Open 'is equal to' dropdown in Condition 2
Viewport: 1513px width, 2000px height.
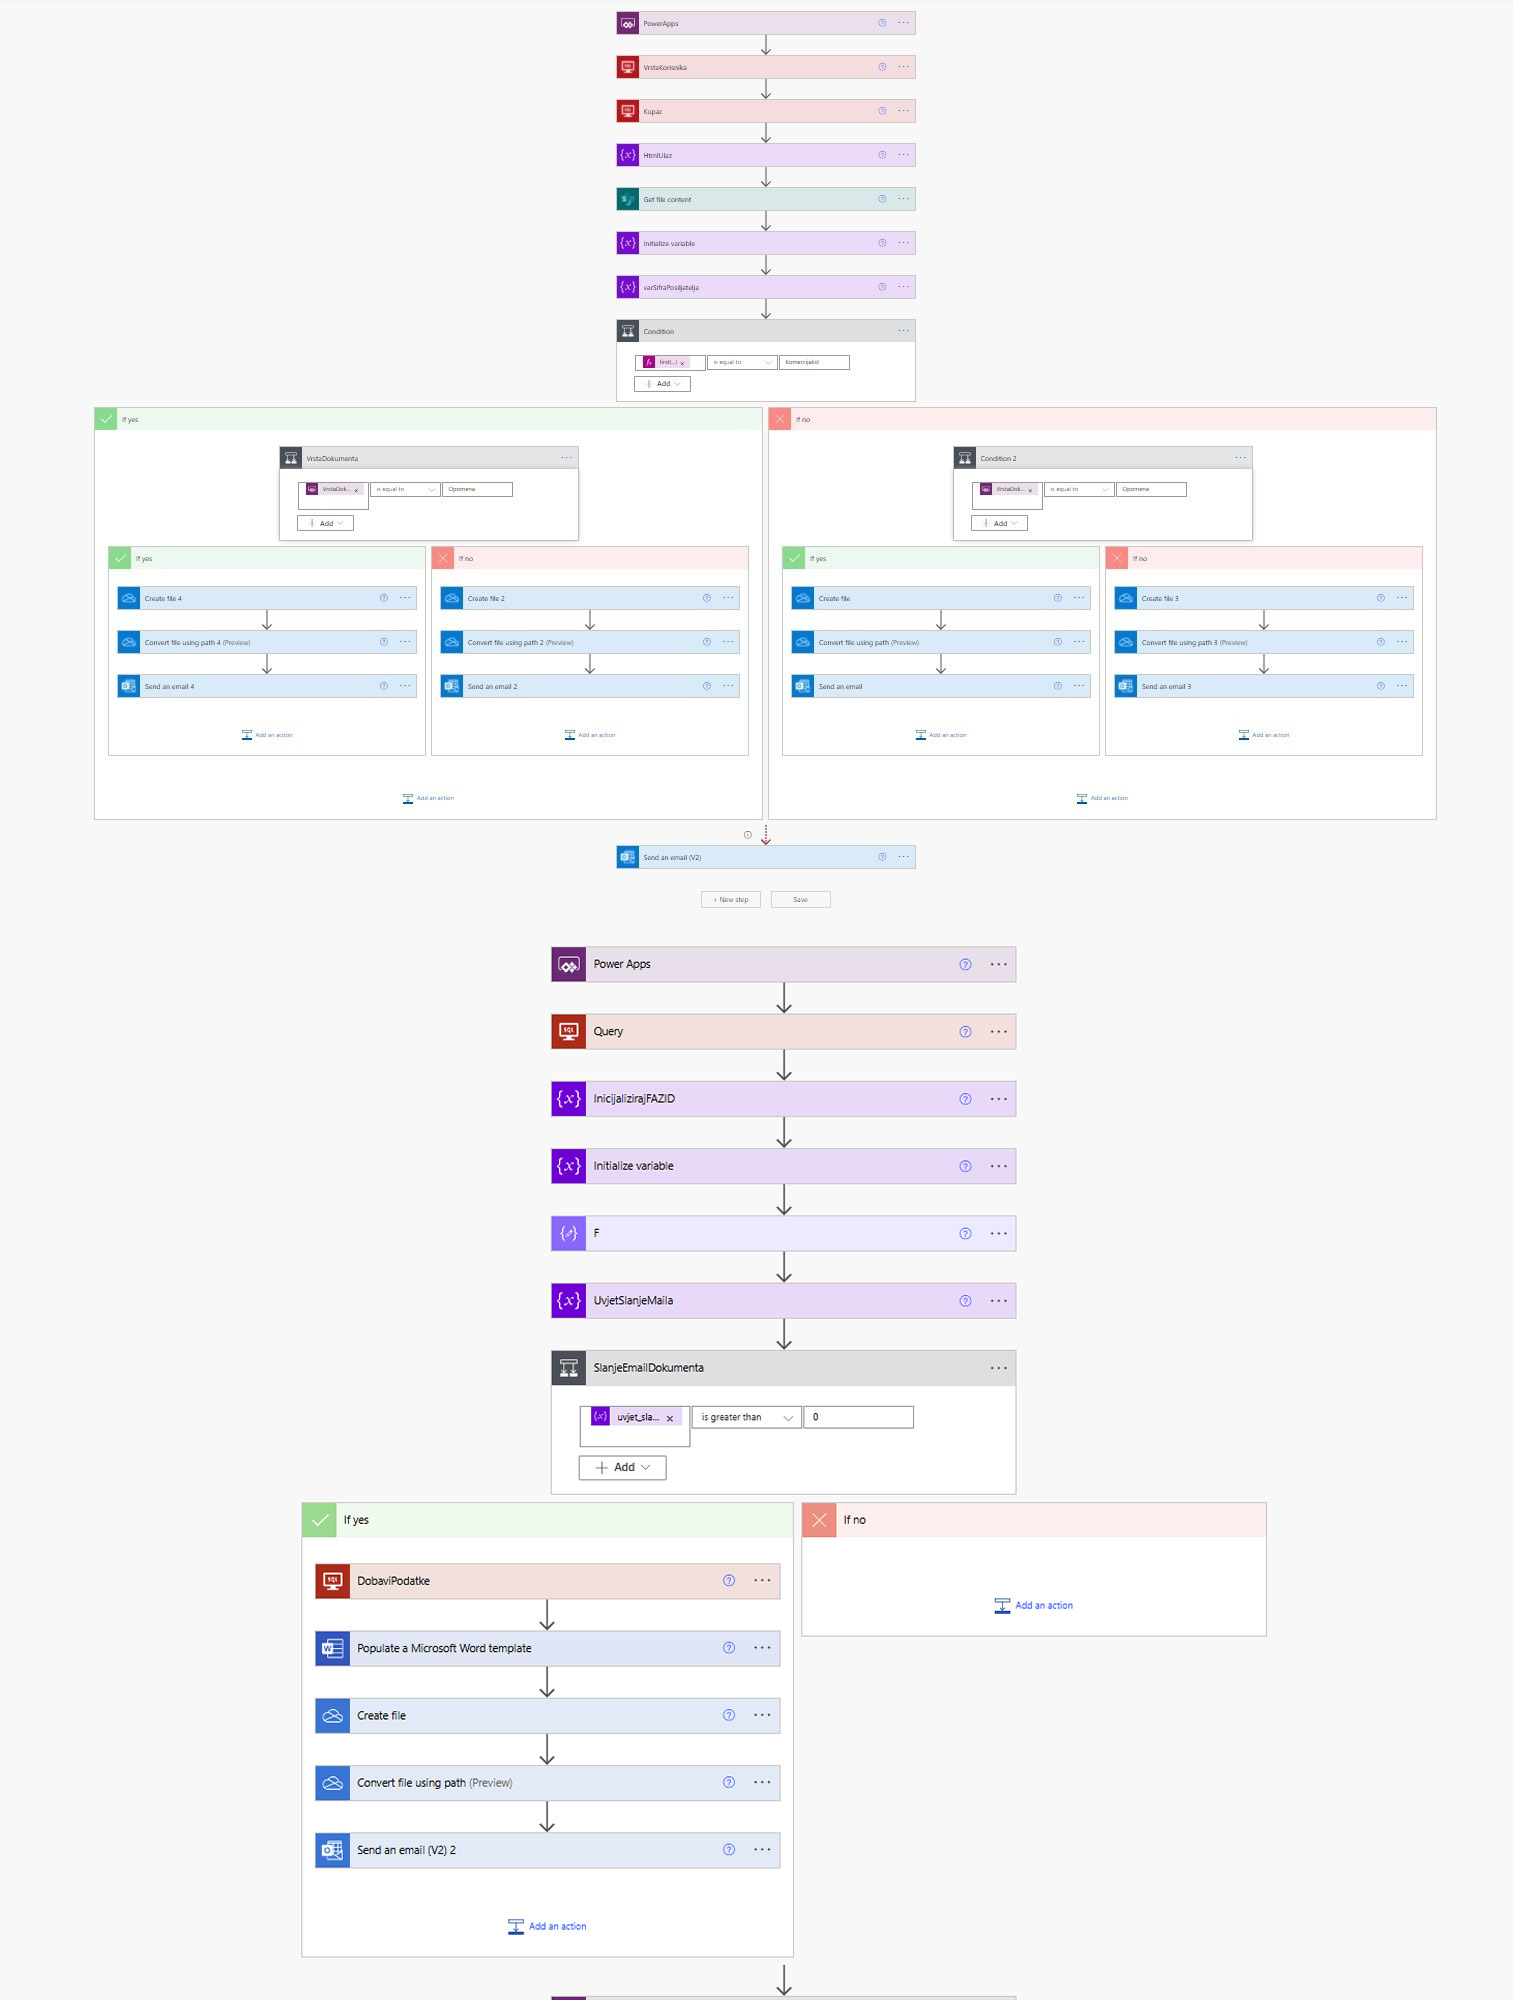point(1078,490)
